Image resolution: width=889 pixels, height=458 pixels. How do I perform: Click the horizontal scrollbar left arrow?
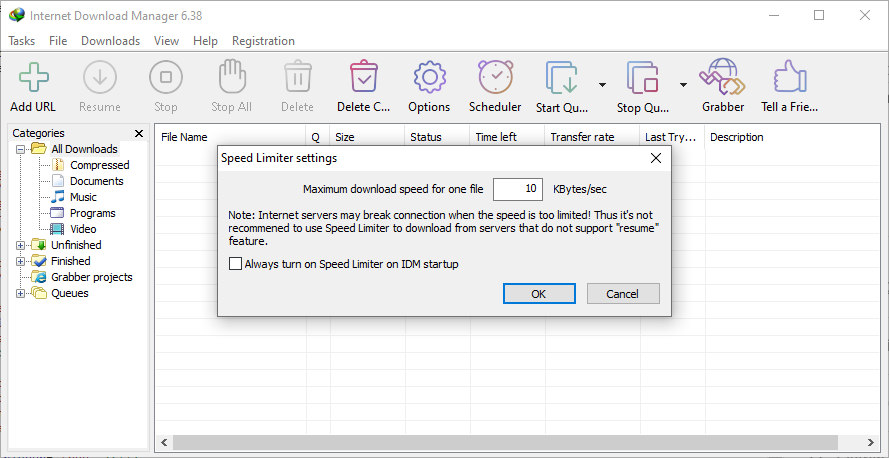164,442
